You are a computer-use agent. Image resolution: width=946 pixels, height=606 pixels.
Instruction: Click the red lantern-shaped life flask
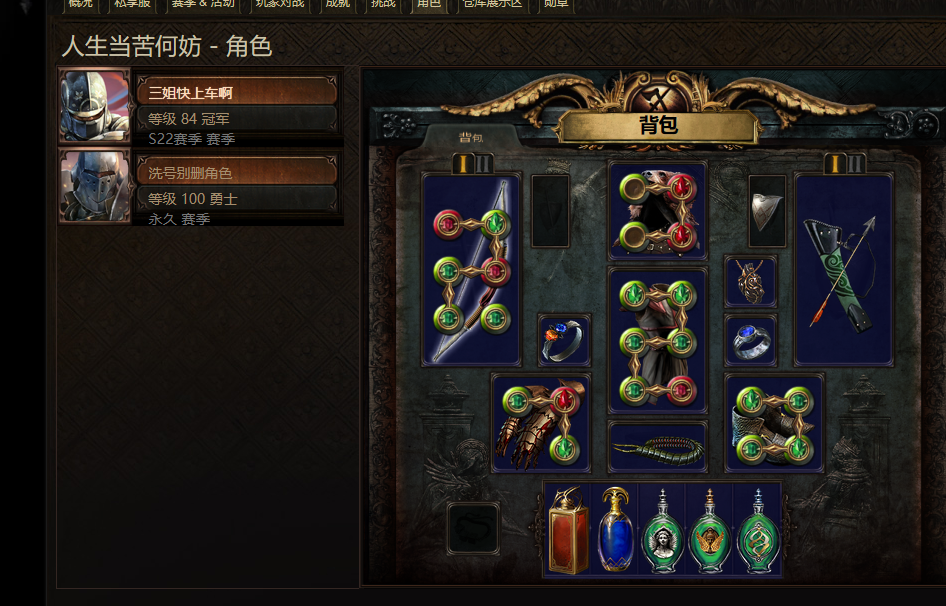[x=568, y=530]
